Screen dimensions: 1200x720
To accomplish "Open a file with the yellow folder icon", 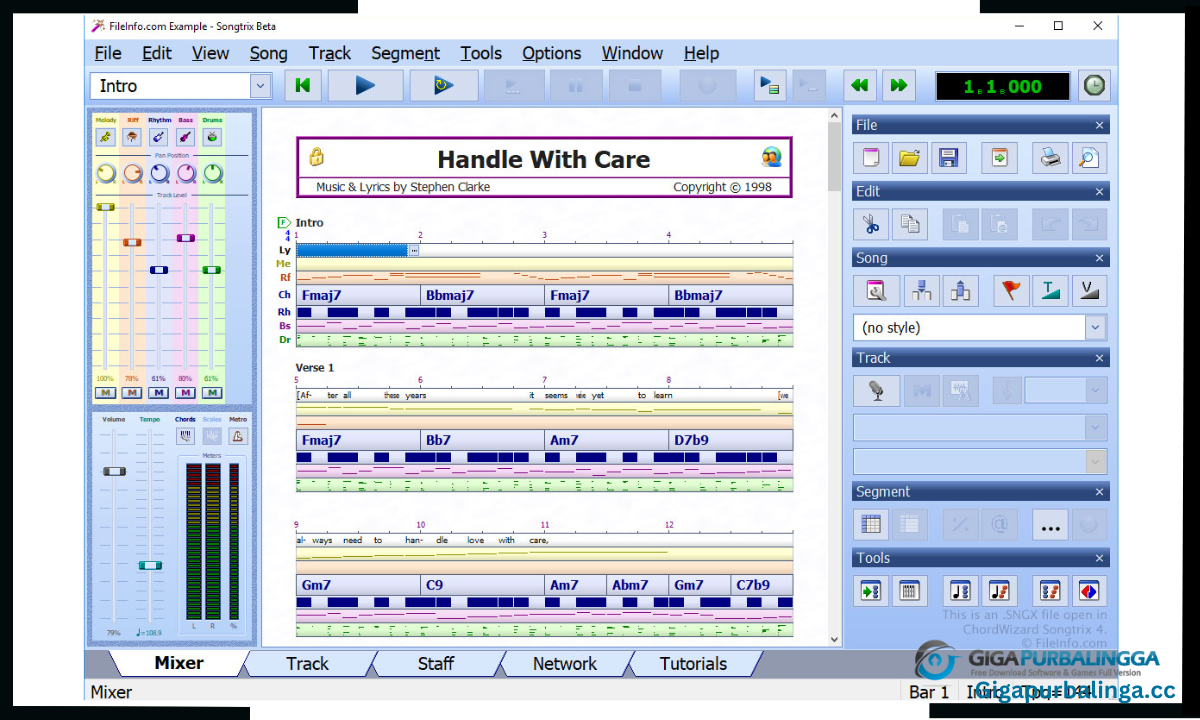I will (x=909, y=157).
